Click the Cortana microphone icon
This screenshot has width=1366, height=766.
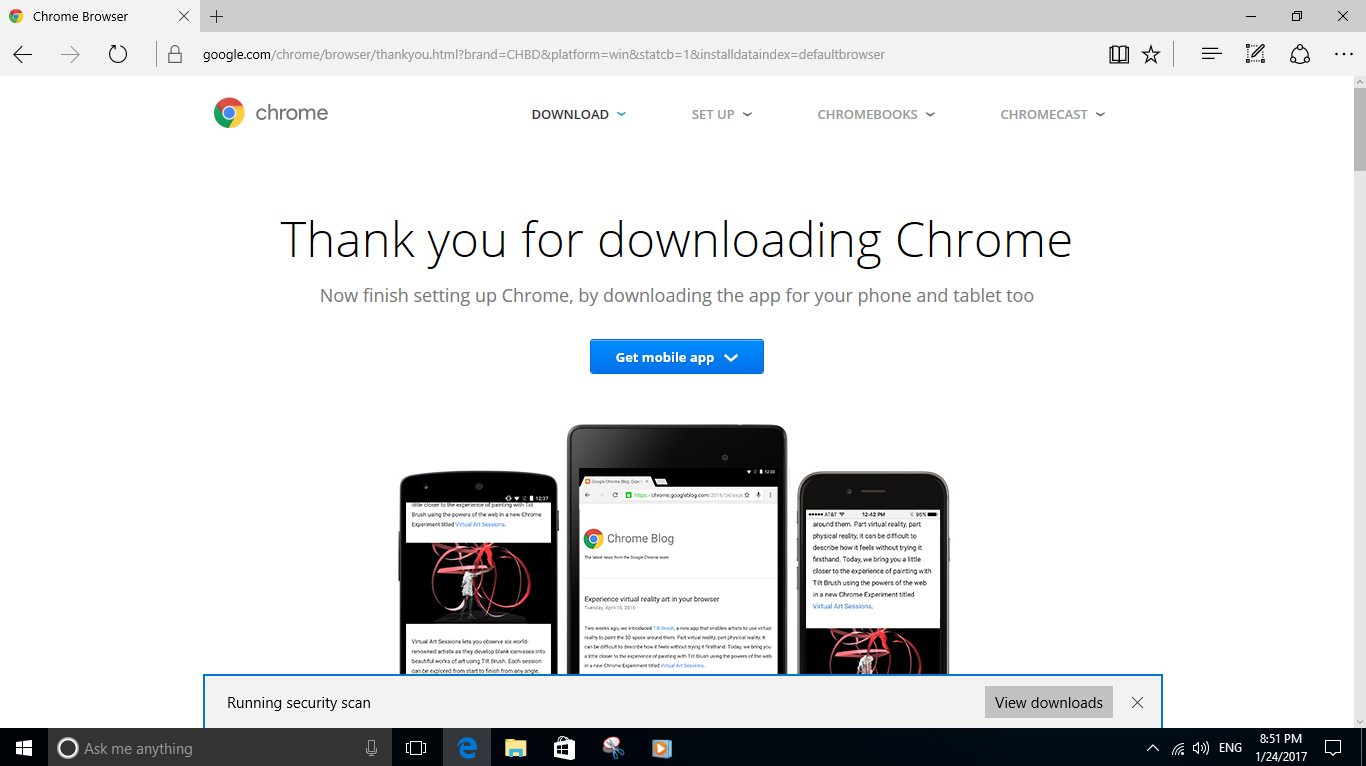click(x=371, y=747)
